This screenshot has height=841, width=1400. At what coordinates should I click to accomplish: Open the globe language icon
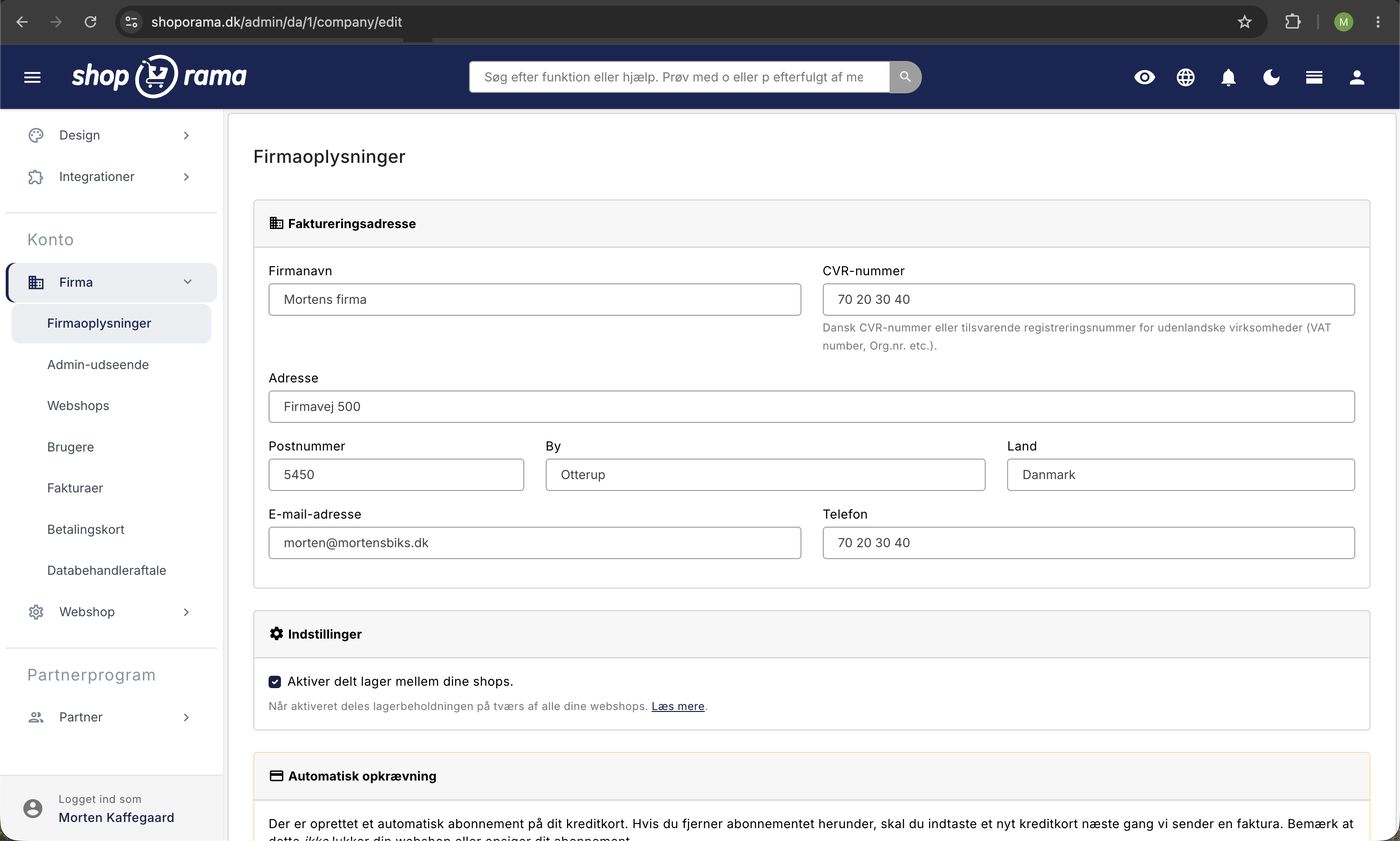point(1186,77)
